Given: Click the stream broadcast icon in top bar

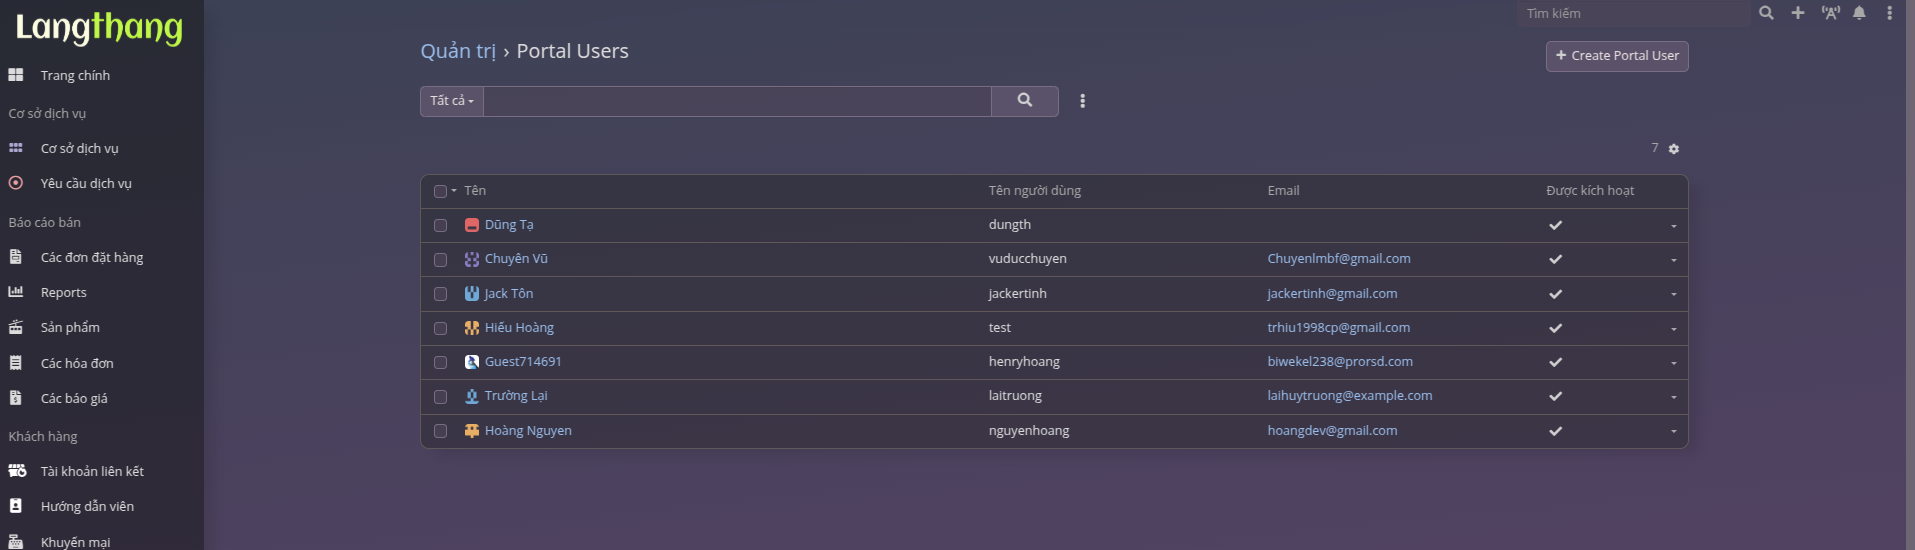Looking at the screenshot, I should 1830,13.
